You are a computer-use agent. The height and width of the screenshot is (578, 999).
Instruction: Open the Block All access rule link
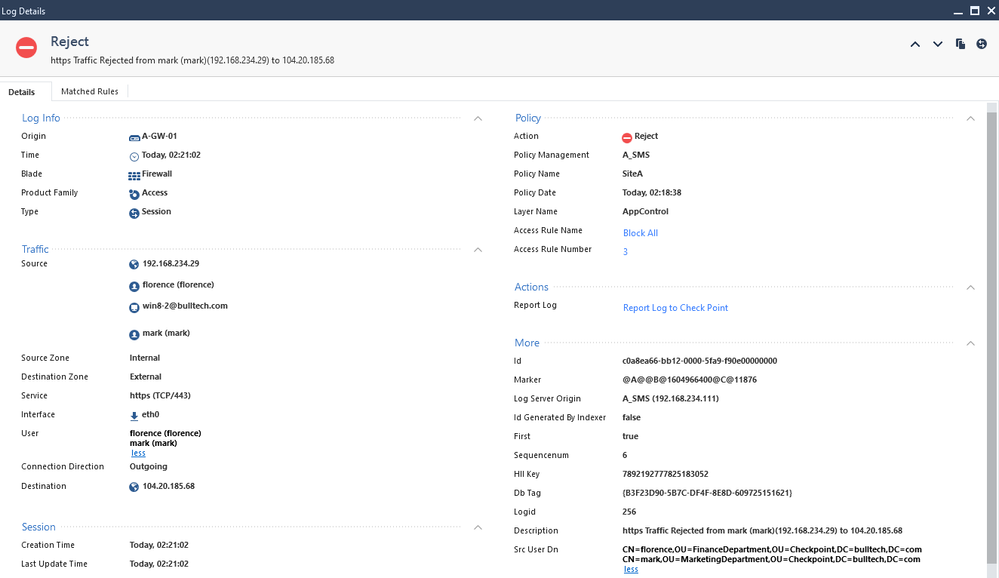click(640, 233)
